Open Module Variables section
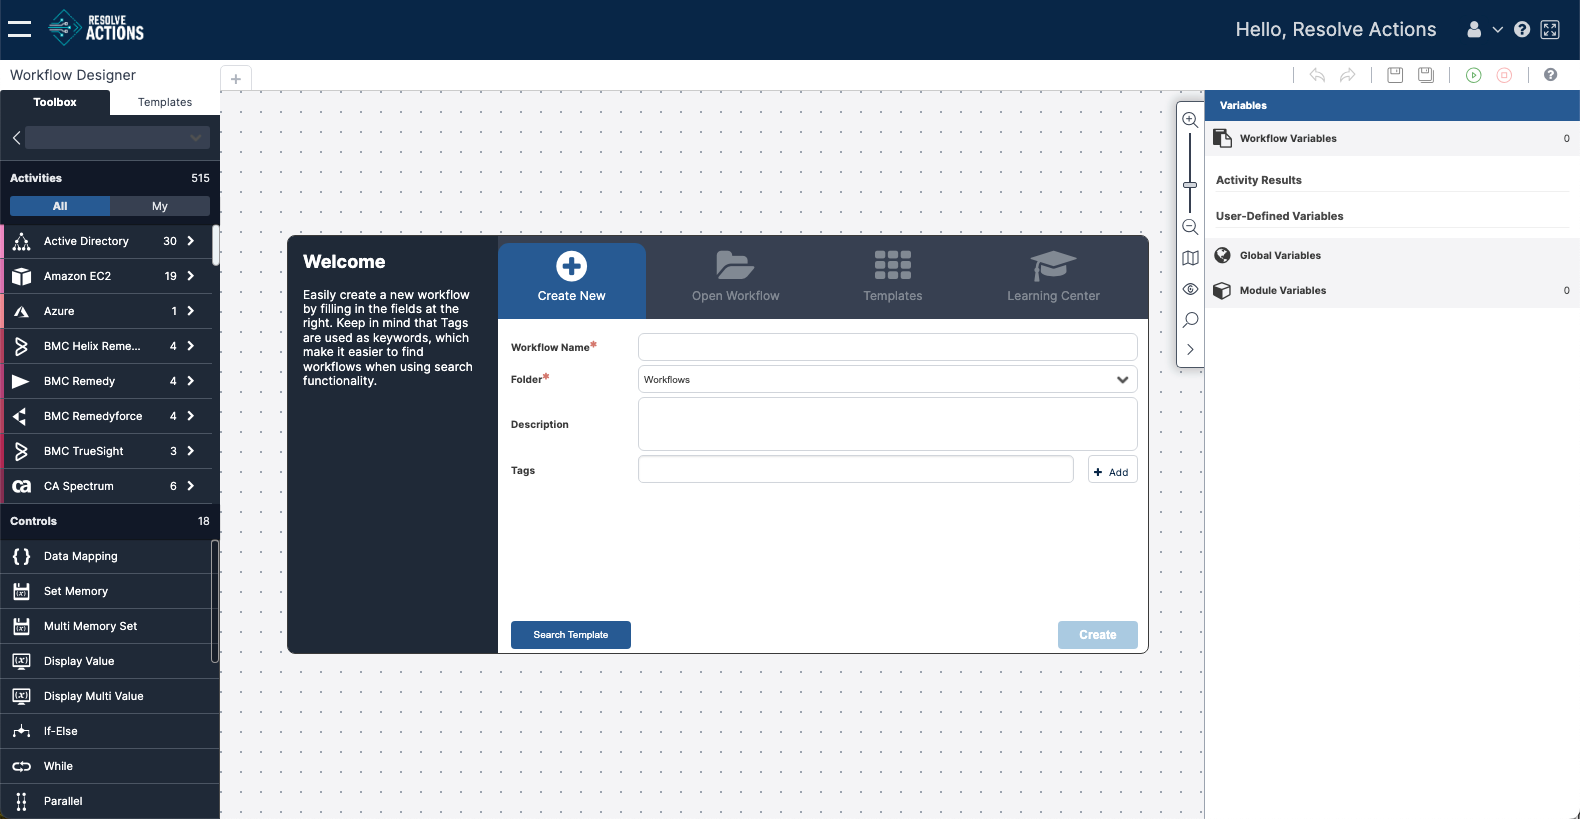This screenshot has height=819, width=1580. 1392,290
